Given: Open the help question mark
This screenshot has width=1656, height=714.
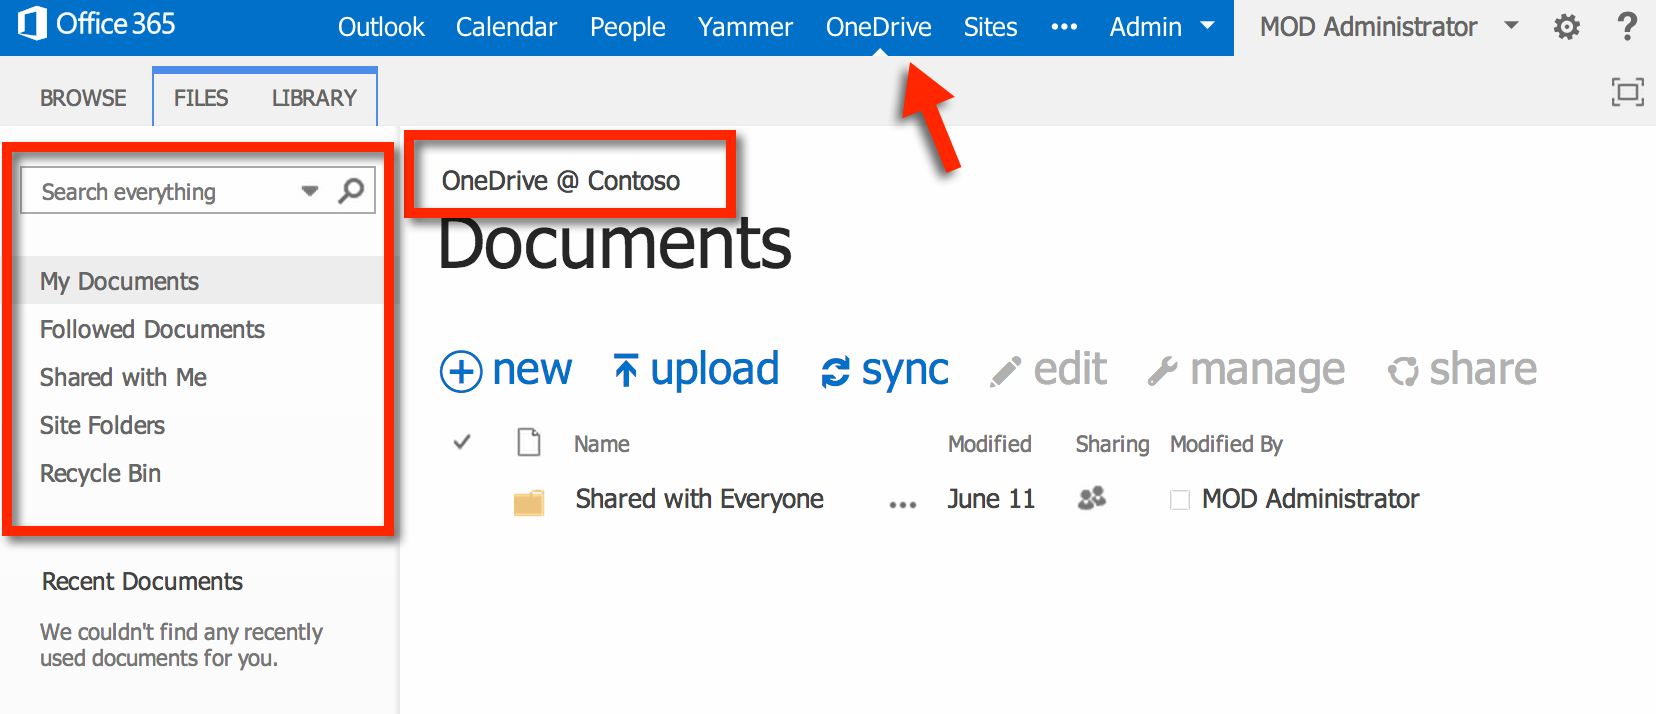Looking at the screenshot, I should (x=1627, y=26).
